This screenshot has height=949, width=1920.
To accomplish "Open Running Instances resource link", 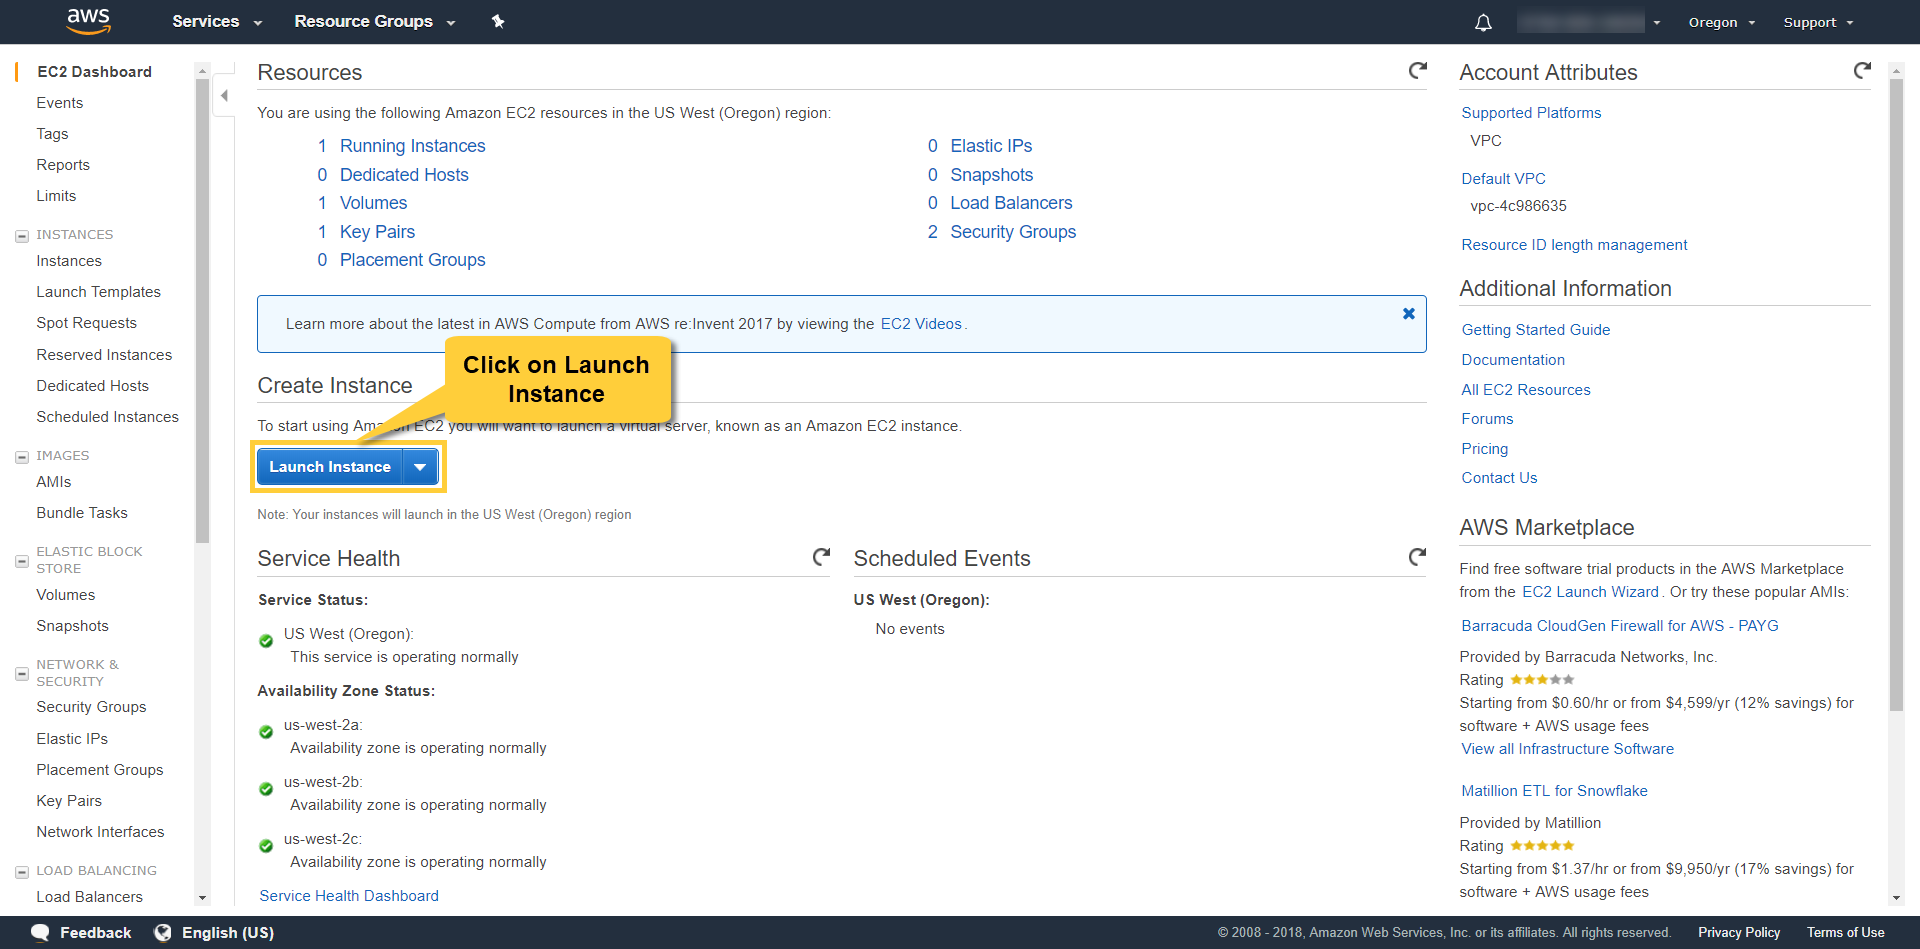I will pyautogui.click(x=412, y=146).
